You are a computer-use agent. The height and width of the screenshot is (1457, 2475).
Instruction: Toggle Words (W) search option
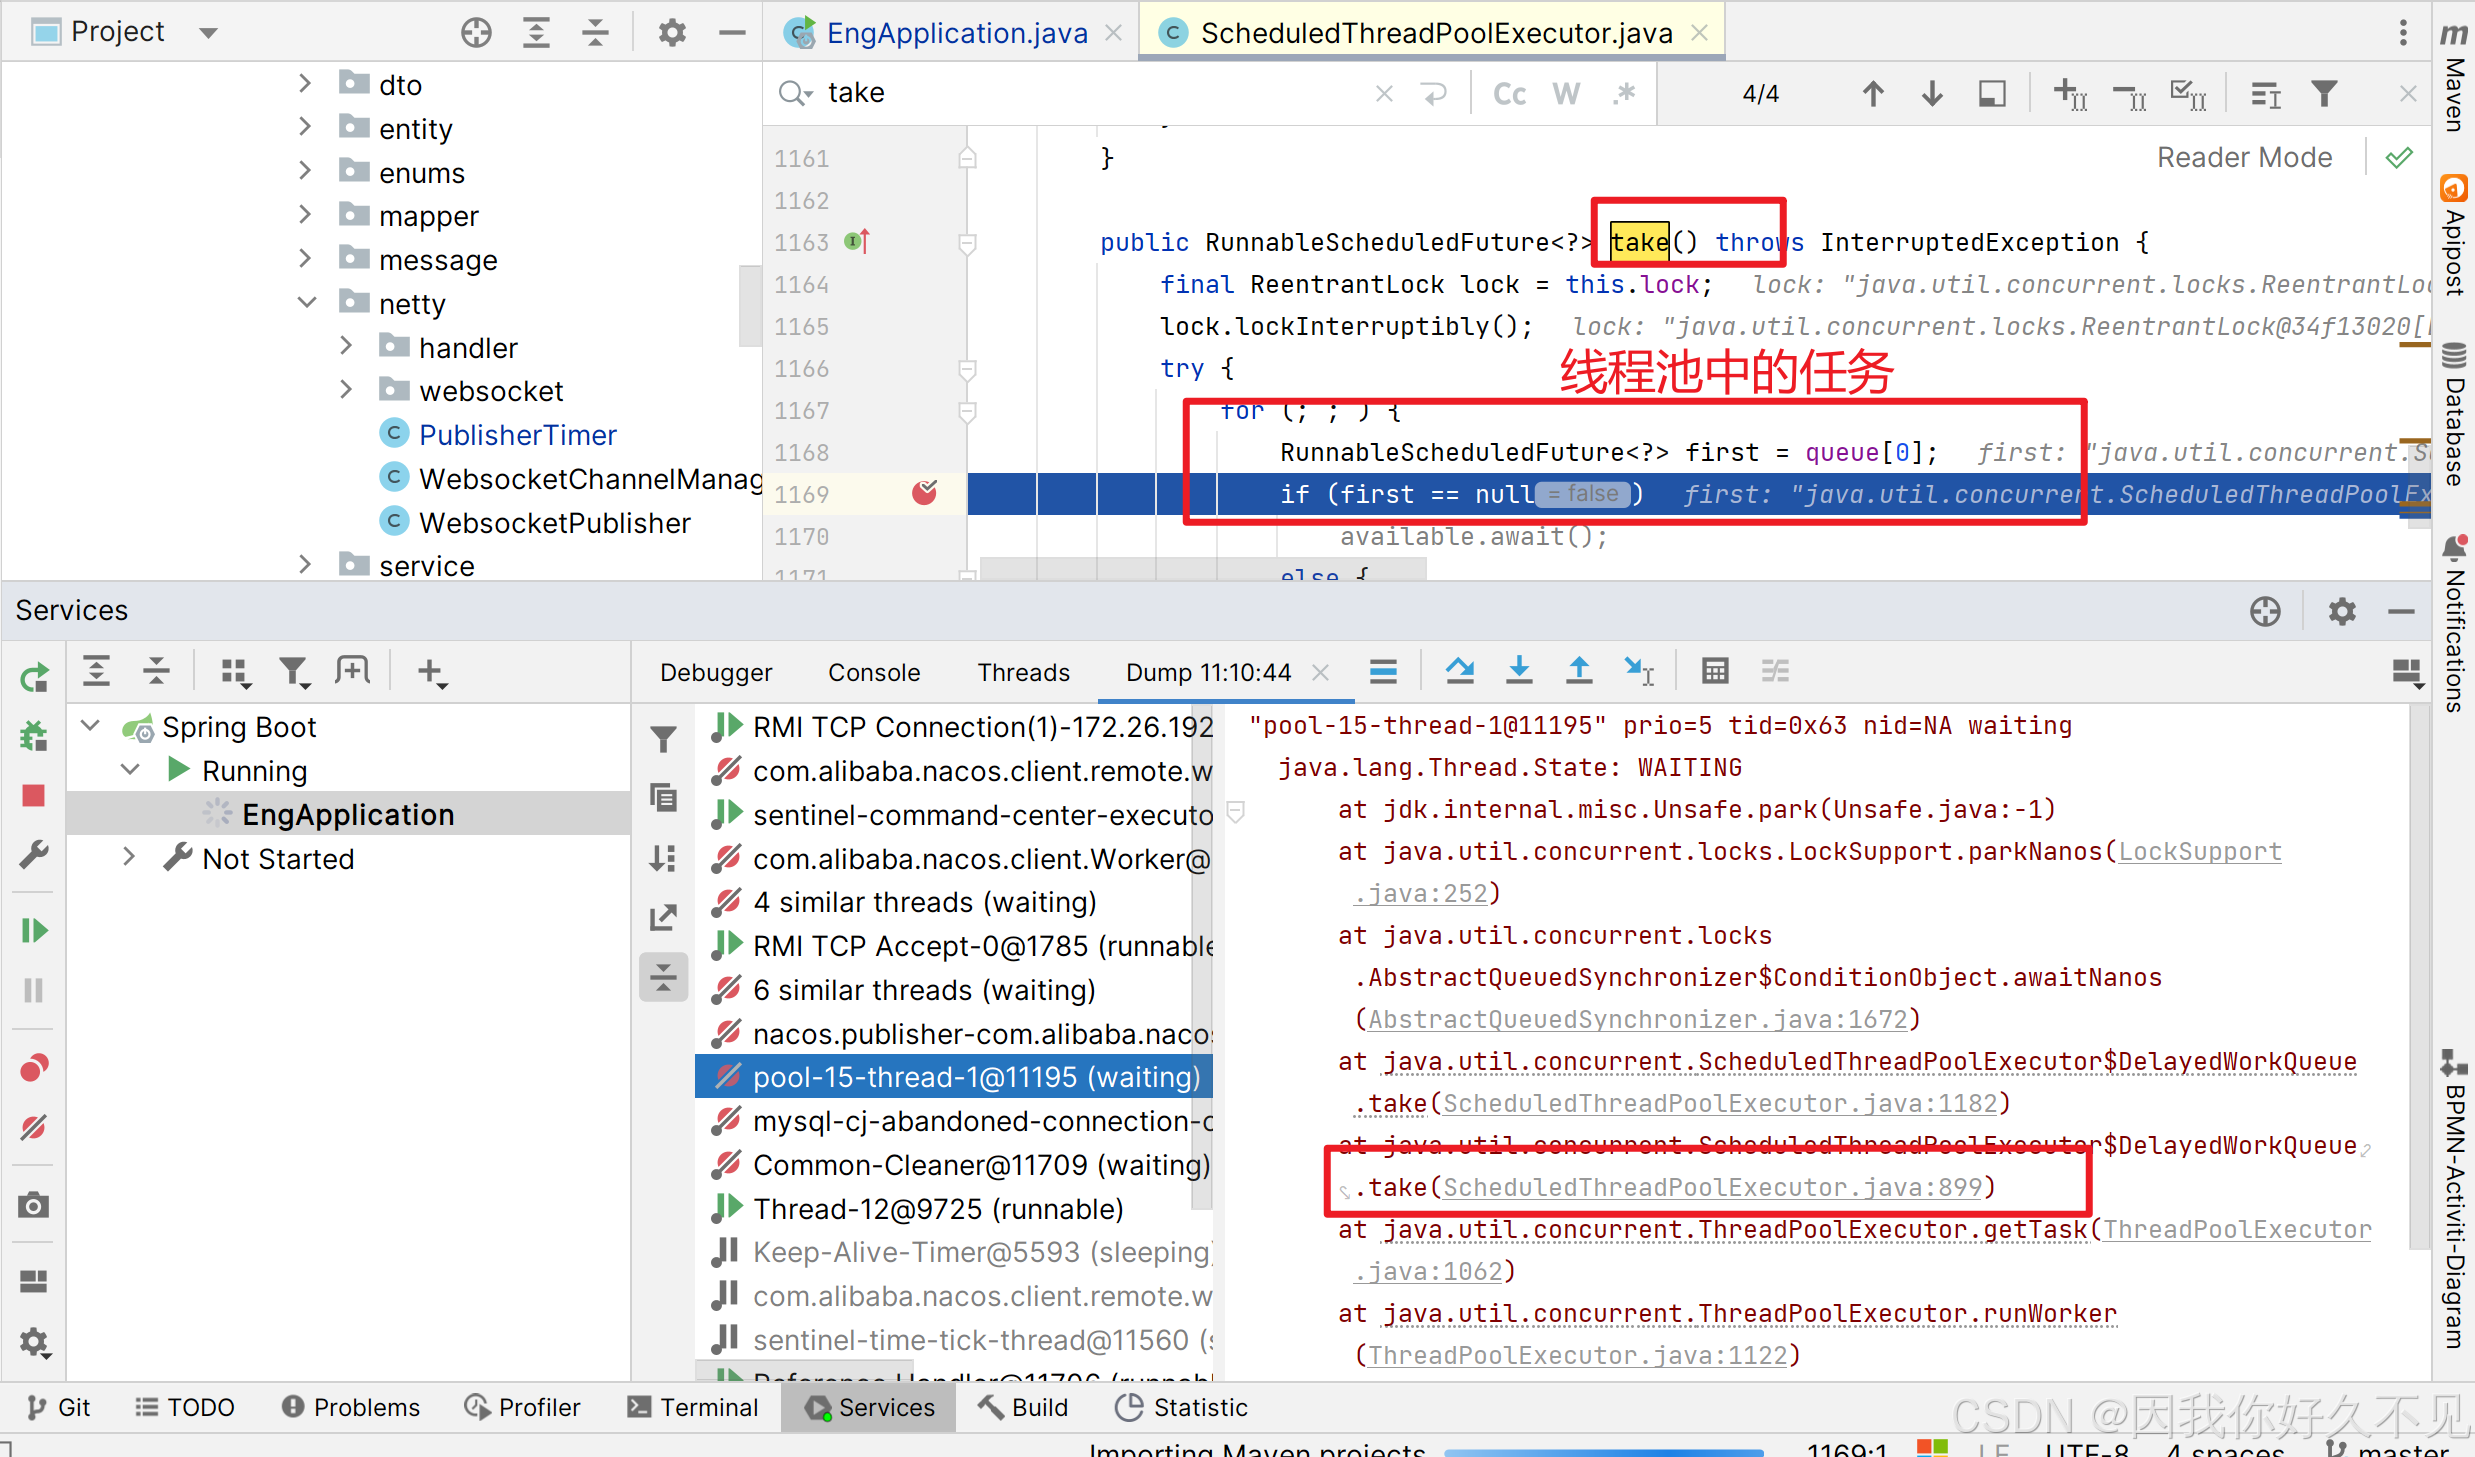click(1565, 93)
